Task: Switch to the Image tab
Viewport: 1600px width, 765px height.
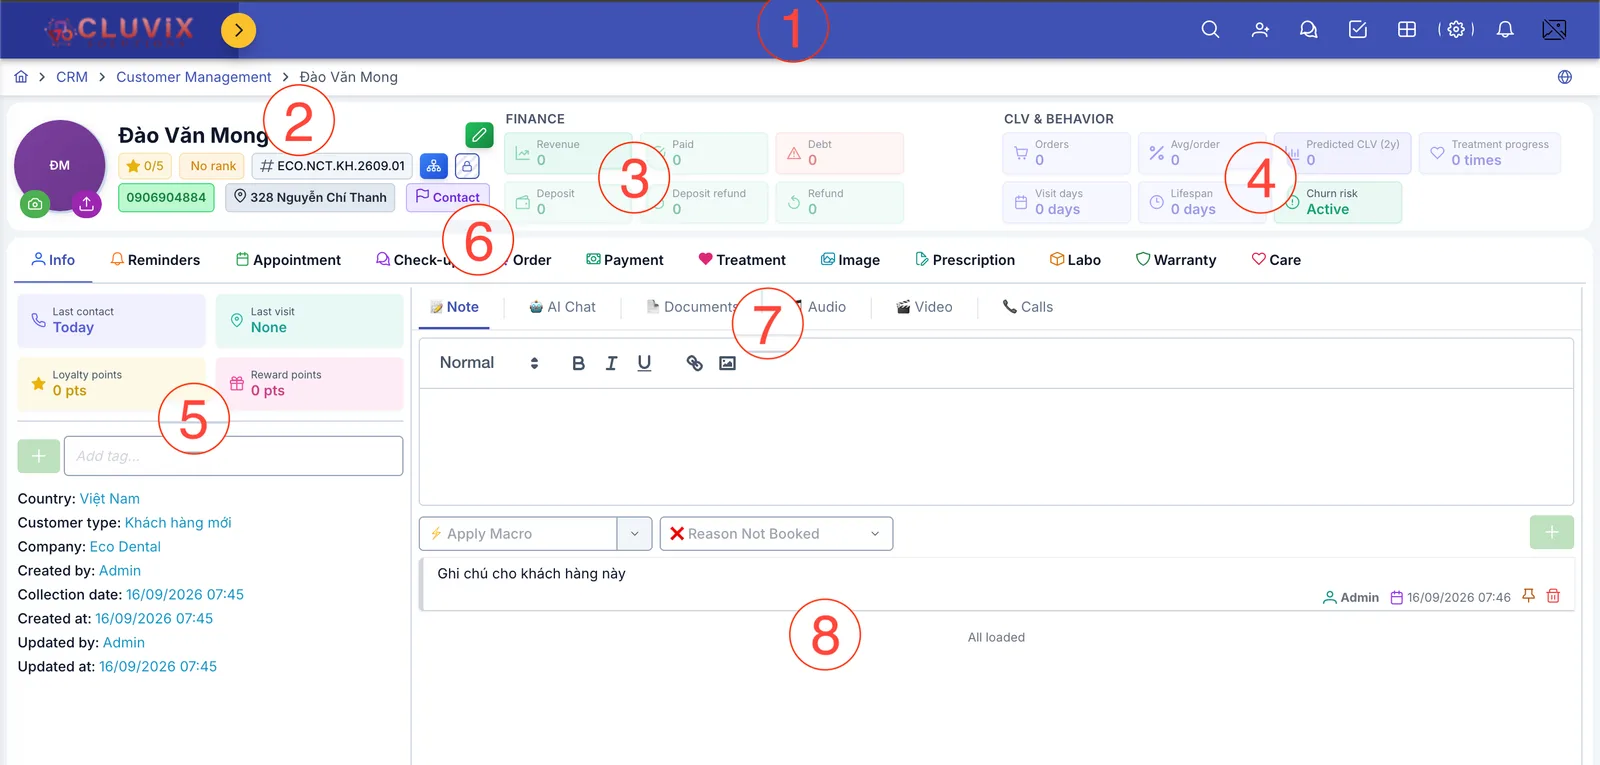Action: pyautogui.click(x=850, y=260)
